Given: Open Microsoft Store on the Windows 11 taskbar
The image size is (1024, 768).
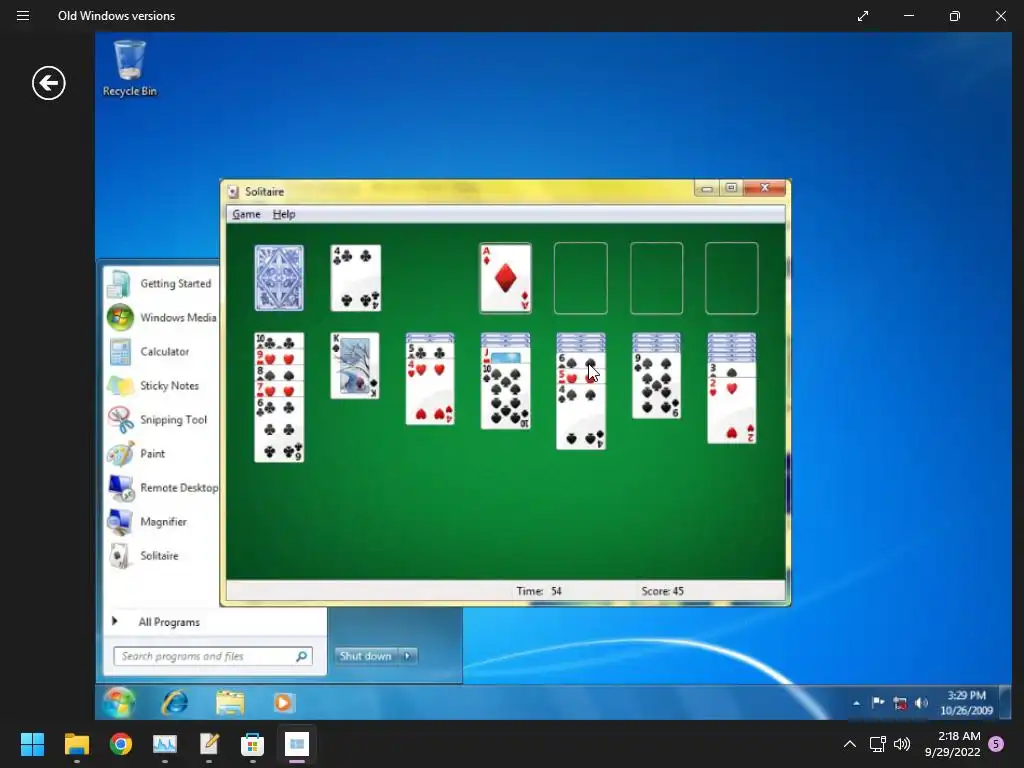Looking at the screenshot, I should click(x=252, y=744).
